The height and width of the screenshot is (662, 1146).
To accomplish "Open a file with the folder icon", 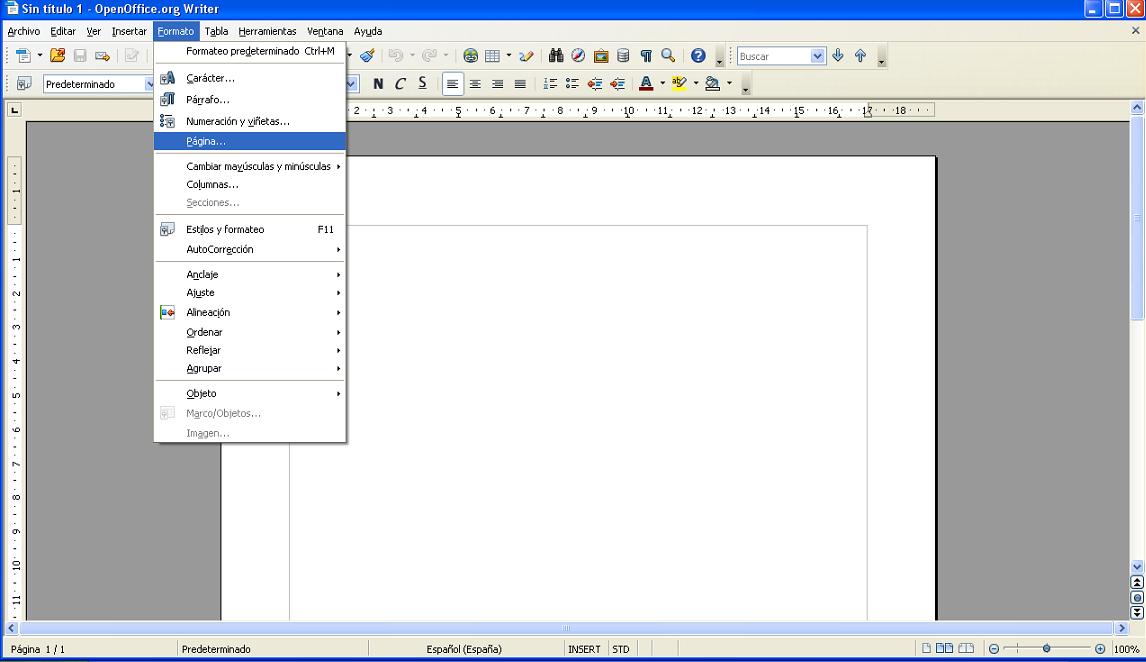I will click(58, 56).
